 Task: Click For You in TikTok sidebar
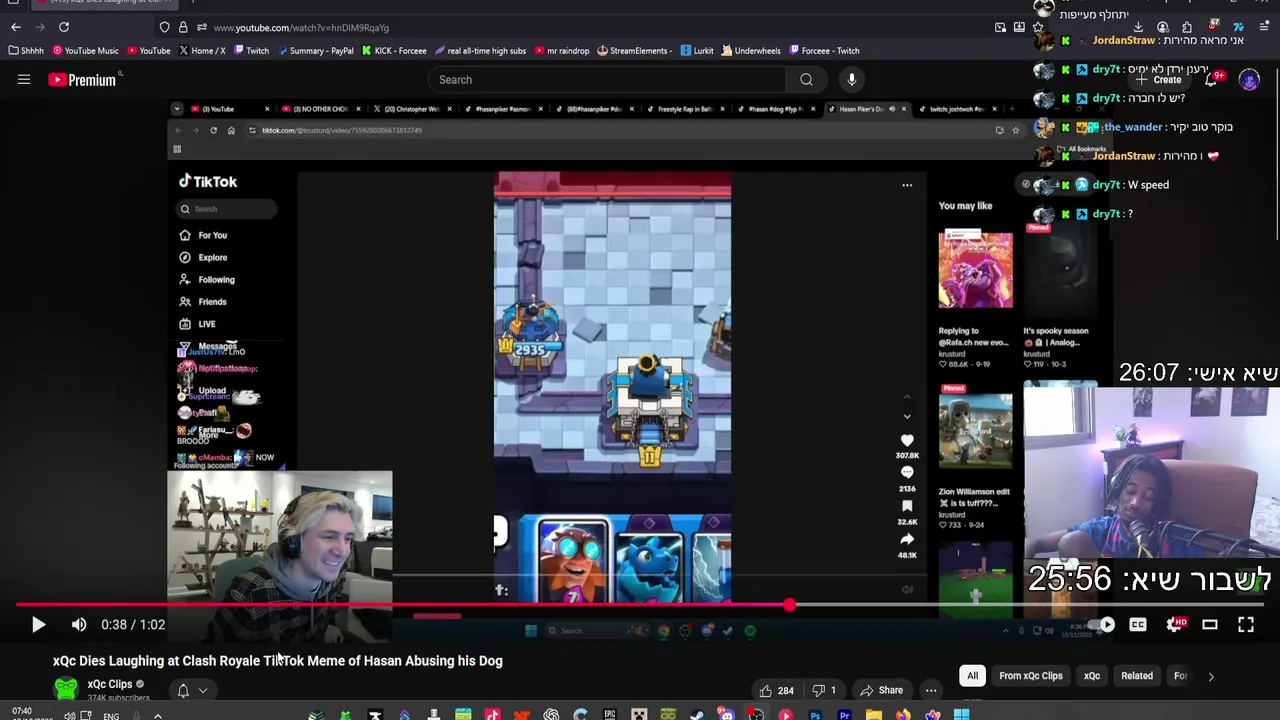tap(205, 235)
